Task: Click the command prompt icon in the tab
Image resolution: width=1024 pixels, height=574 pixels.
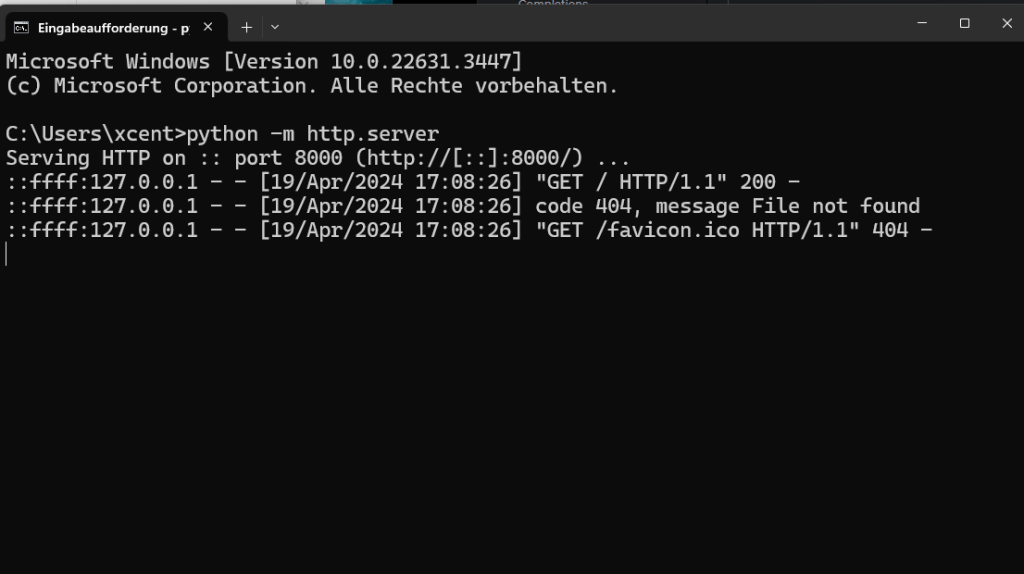Action: click(x=22, y=27)
